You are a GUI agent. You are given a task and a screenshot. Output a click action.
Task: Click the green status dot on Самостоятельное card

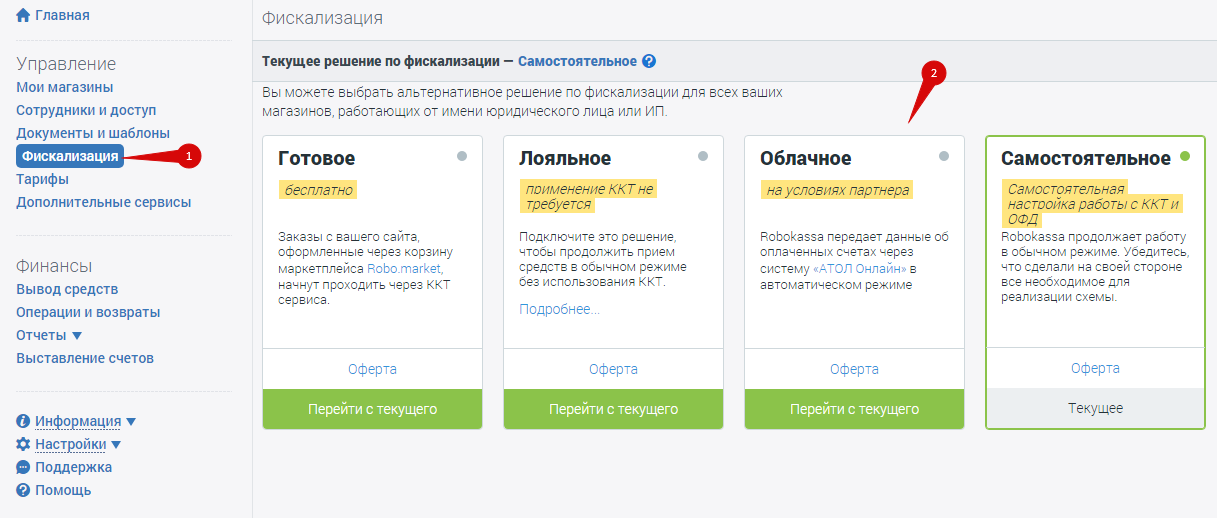pyautogui.click(x=1185, y=156)
